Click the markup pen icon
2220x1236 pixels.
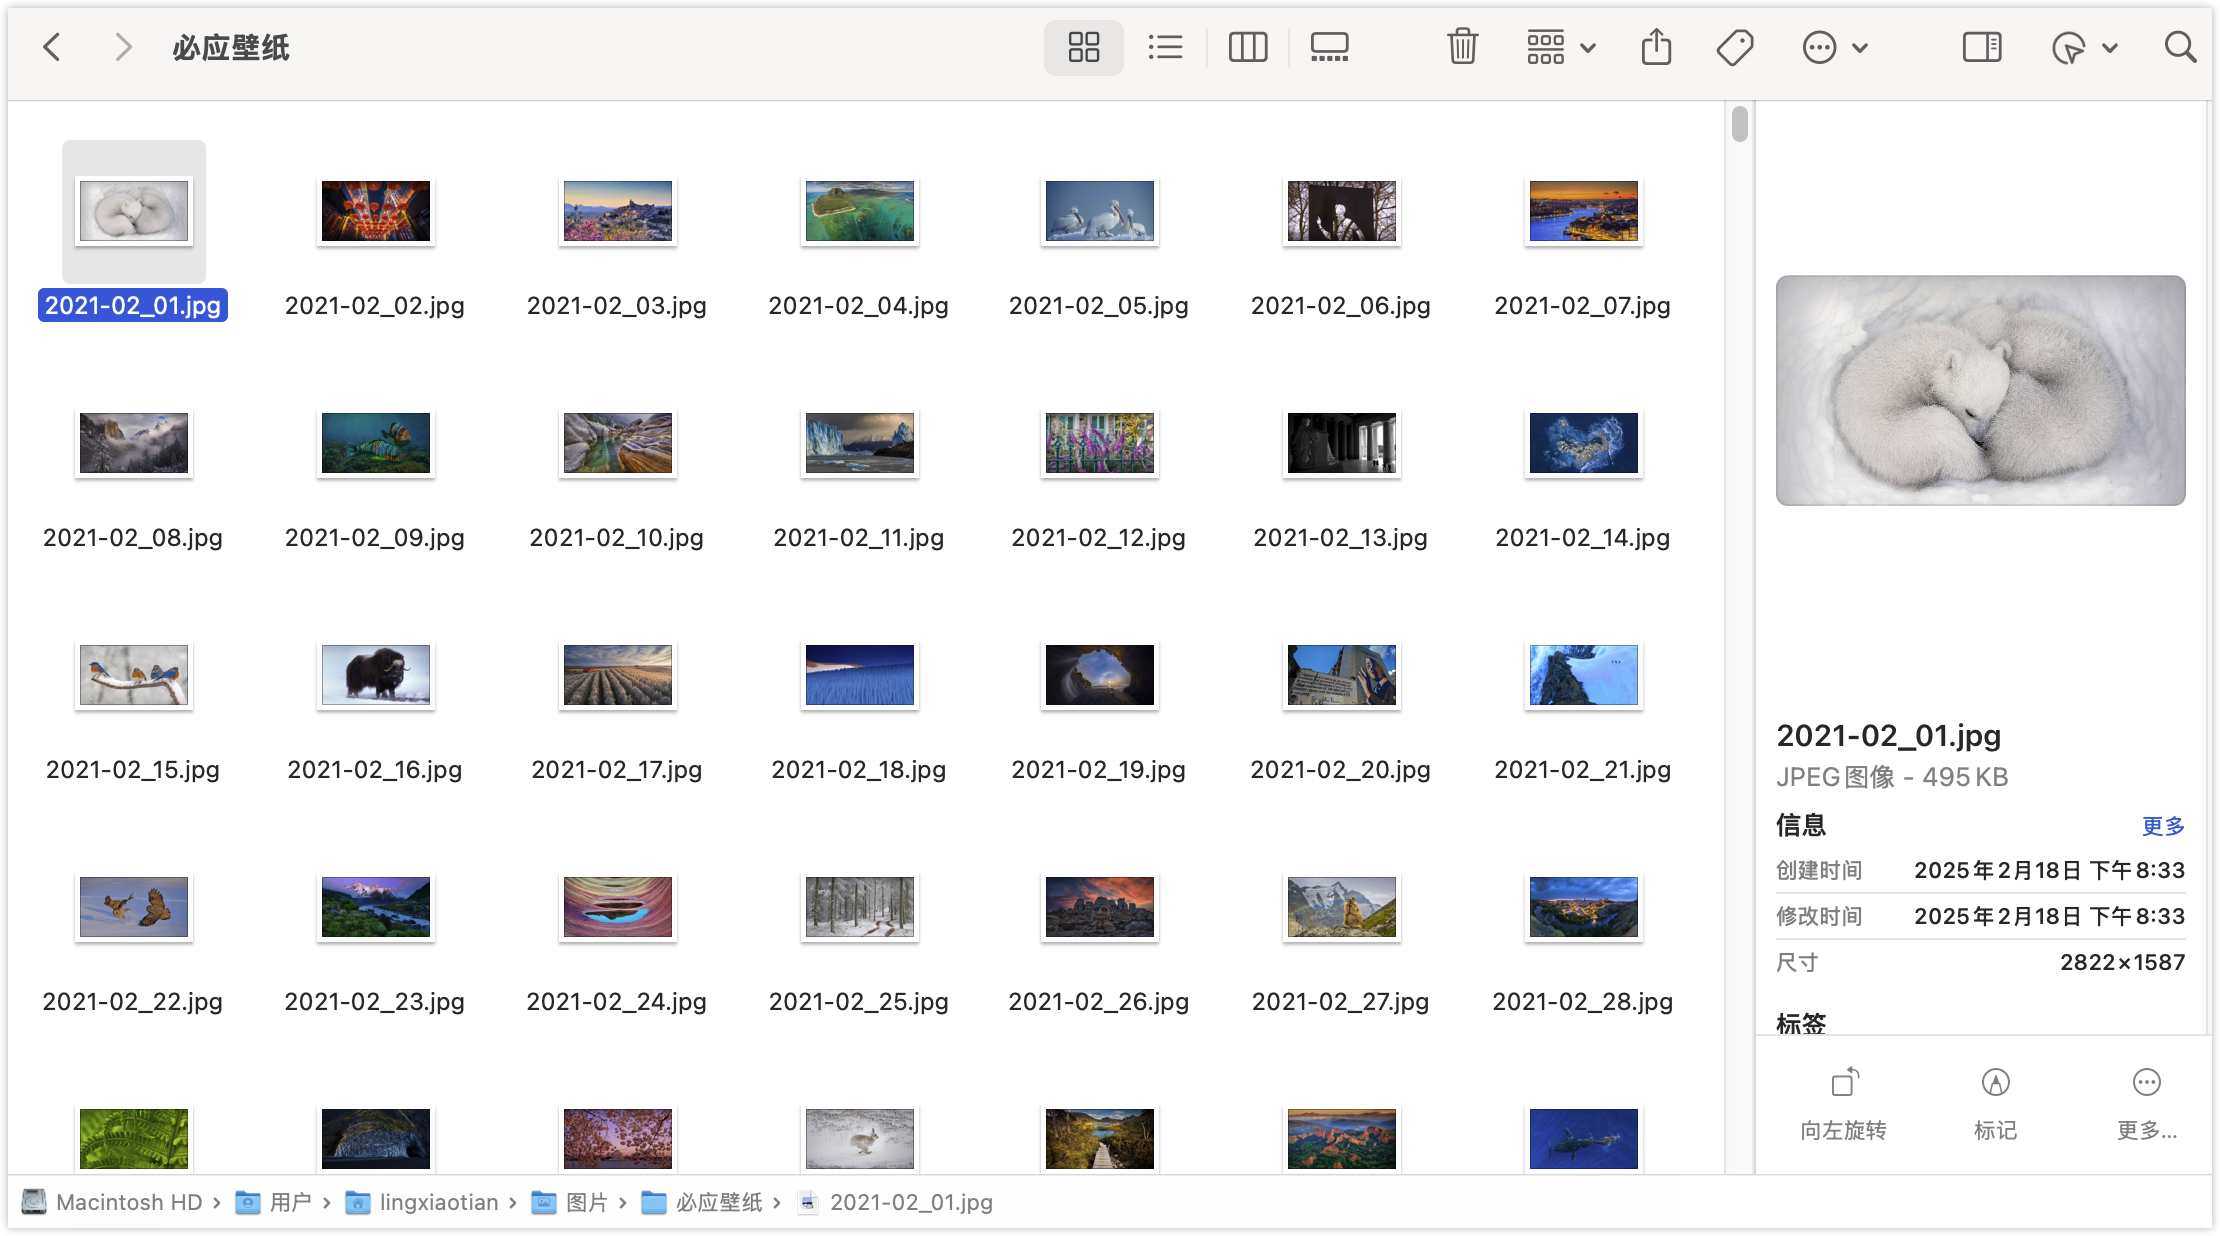tap(1995, 1083)
